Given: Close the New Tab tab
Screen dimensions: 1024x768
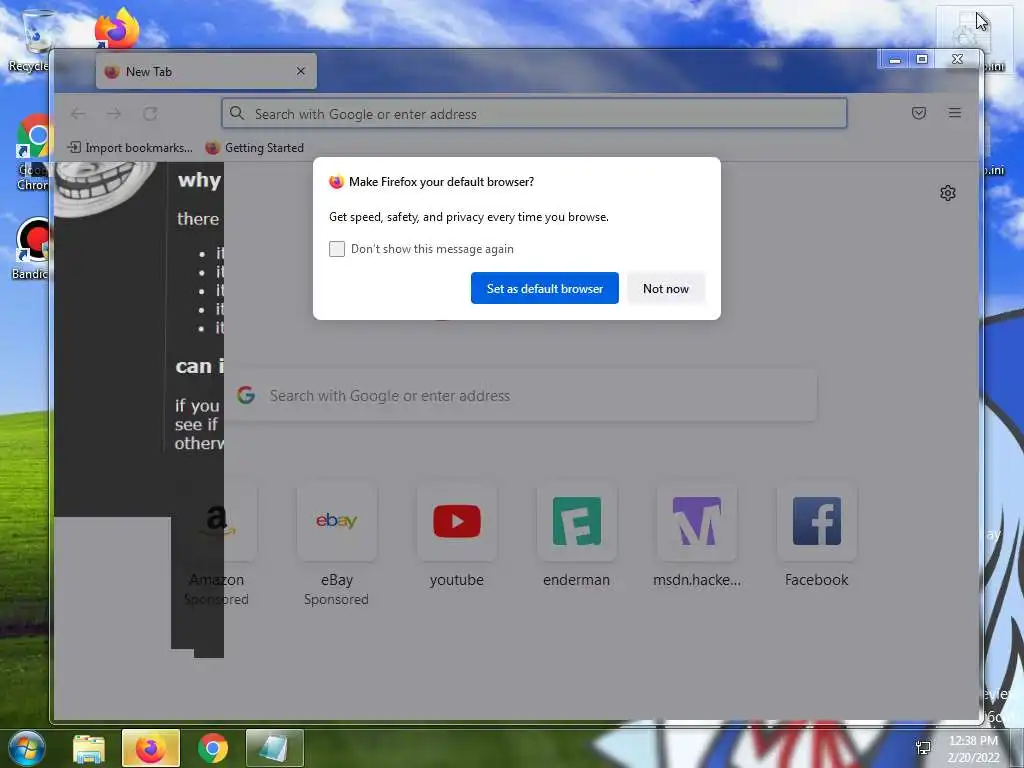Looking at the screenshot, I should (300, 71).
